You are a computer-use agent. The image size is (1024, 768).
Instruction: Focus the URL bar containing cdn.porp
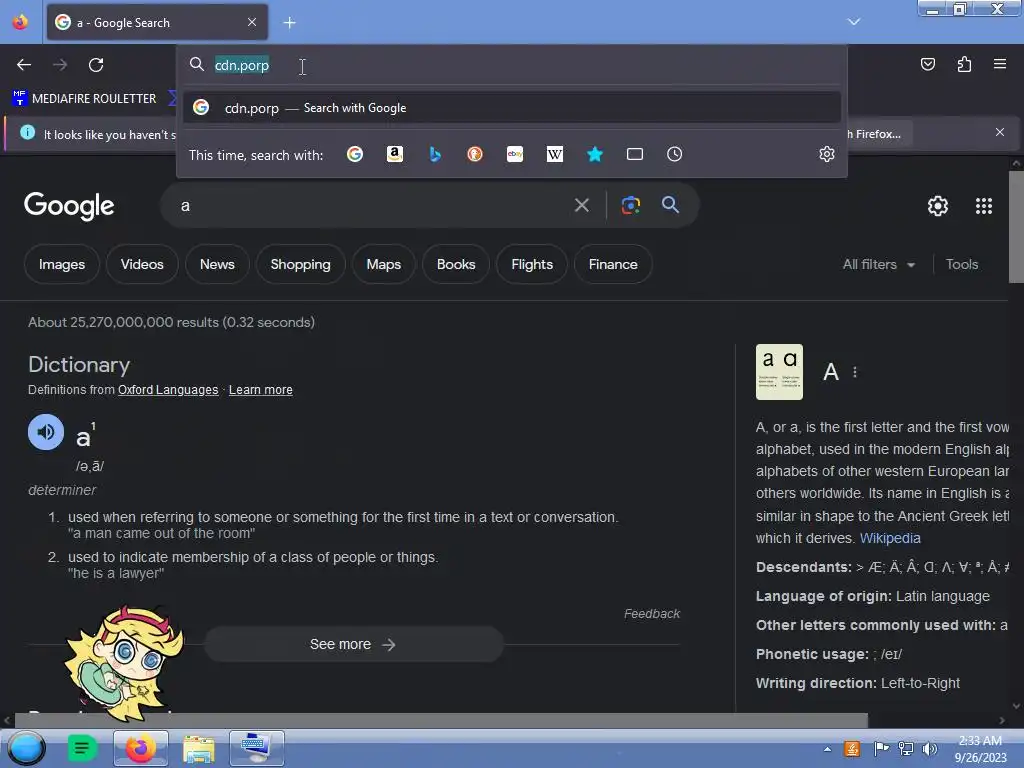click(512, 65)
